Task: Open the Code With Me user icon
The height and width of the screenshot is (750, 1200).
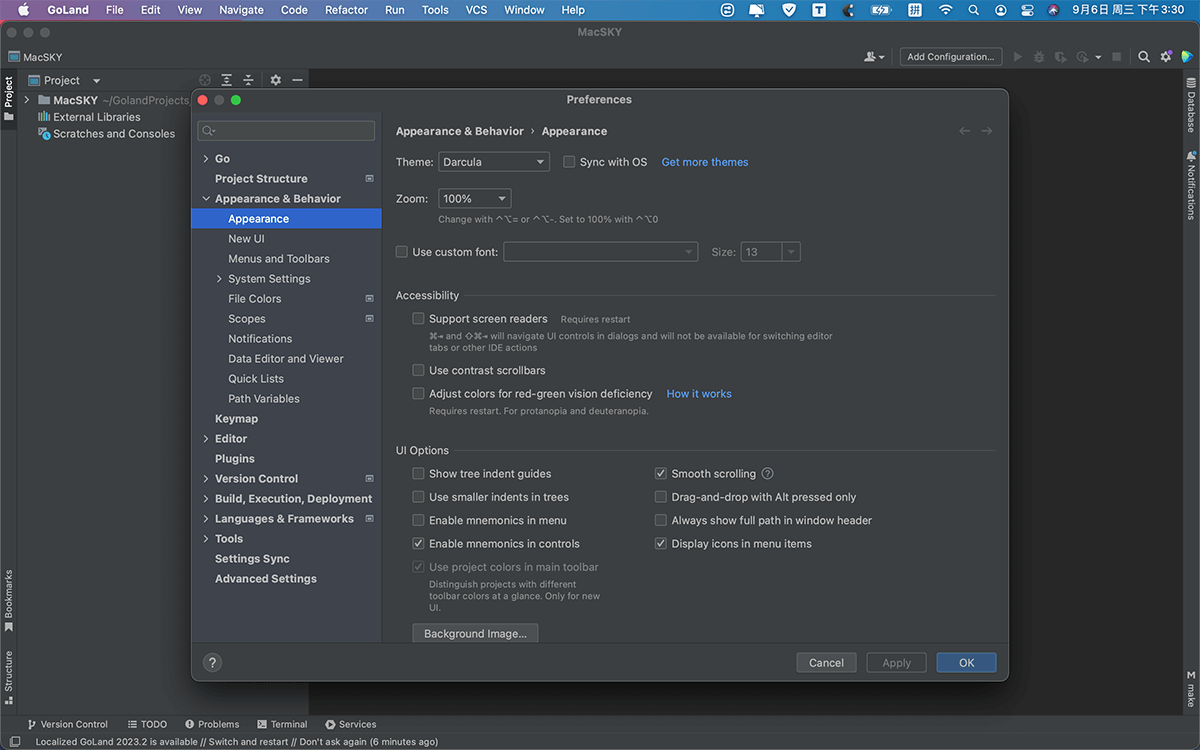Action: (x=874, y=57)
